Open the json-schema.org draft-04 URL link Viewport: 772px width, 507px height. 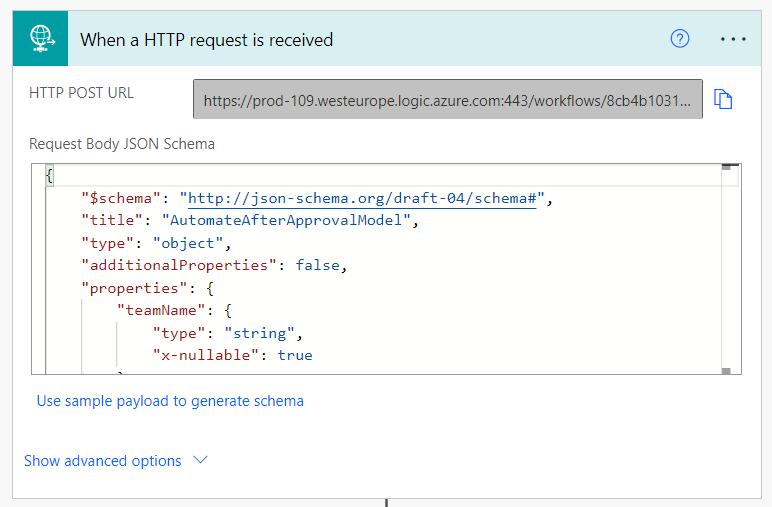point(362,198)
